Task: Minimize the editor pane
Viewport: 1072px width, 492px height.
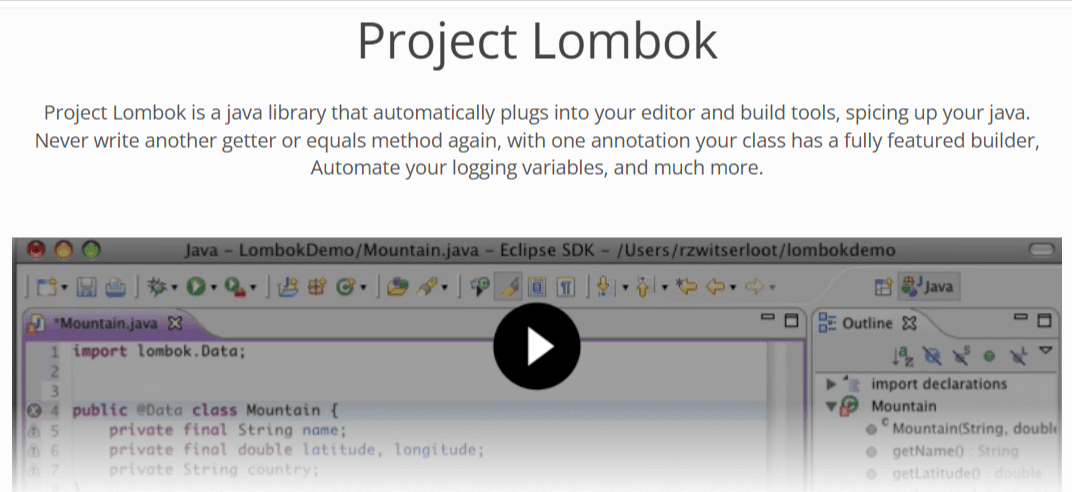Action: [x=768, y=317]
